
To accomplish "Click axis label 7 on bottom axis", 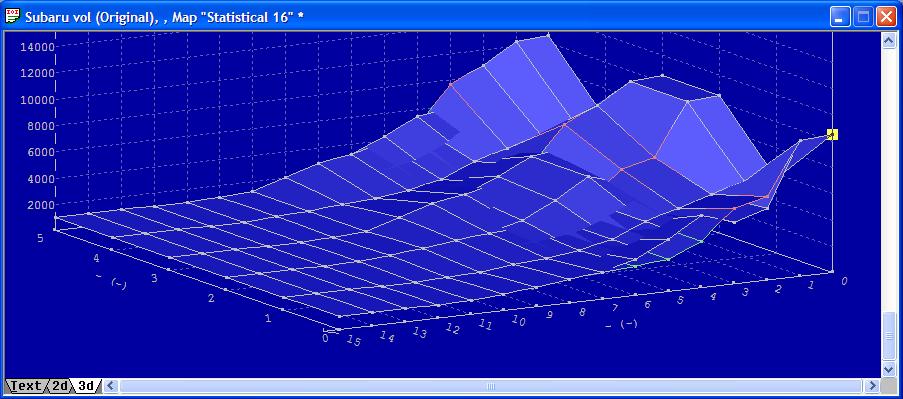I will 615,308.
